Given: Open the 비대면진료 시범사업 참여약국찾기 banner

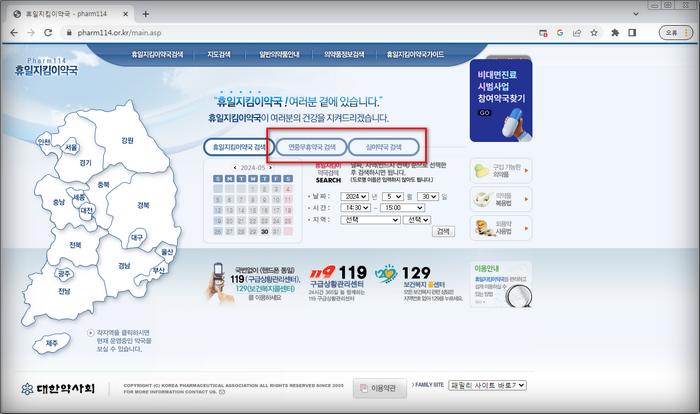Looking at the screenshot, I should click(x=501, y=100).
